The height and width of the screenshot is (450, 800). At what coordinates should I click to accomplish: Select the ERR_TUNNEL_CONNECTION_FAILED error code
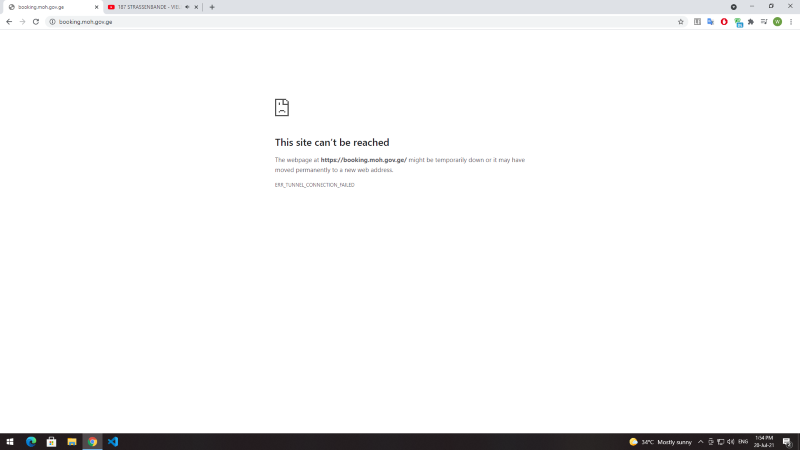coord(314,185)
